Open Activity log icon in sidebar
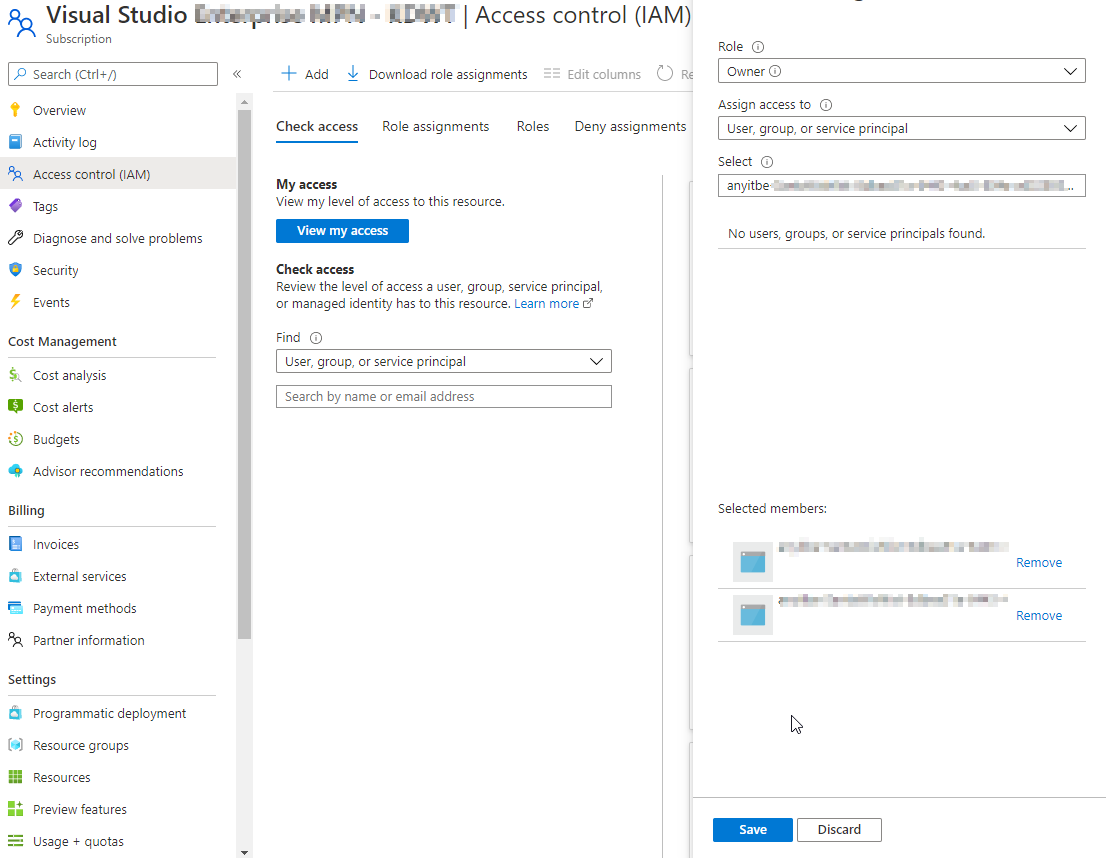This screenshot has height=858, width=1106. coord(16,142)
